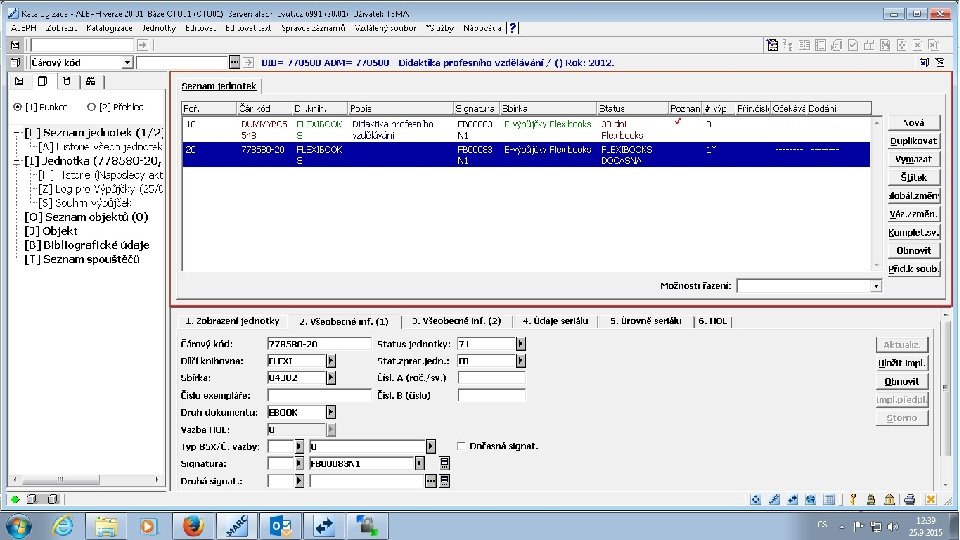Open Firefox from the taskbar
This screenshot has height=540, width=960.
point(192,526)
